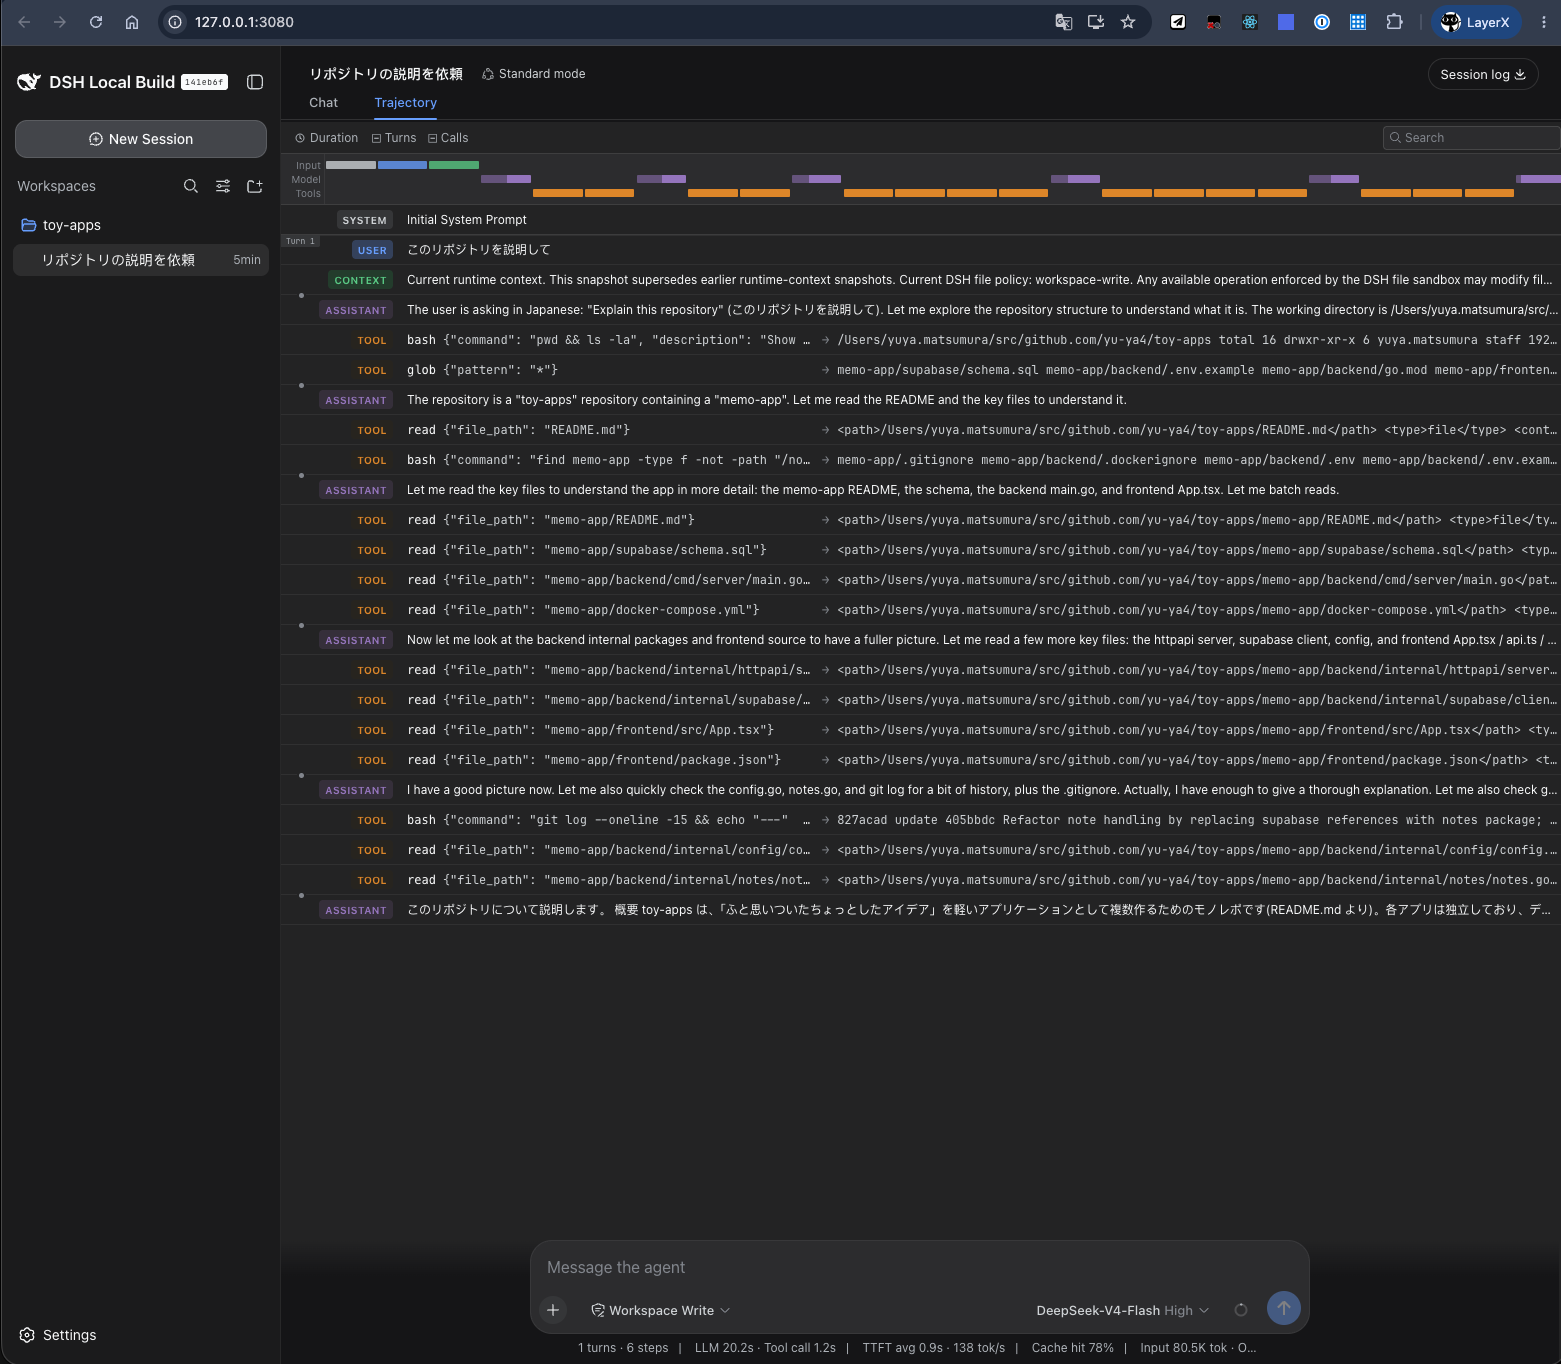
Task: Open the Initial System Prompt row
Action: pyautogui.click(x=920, y=220)
